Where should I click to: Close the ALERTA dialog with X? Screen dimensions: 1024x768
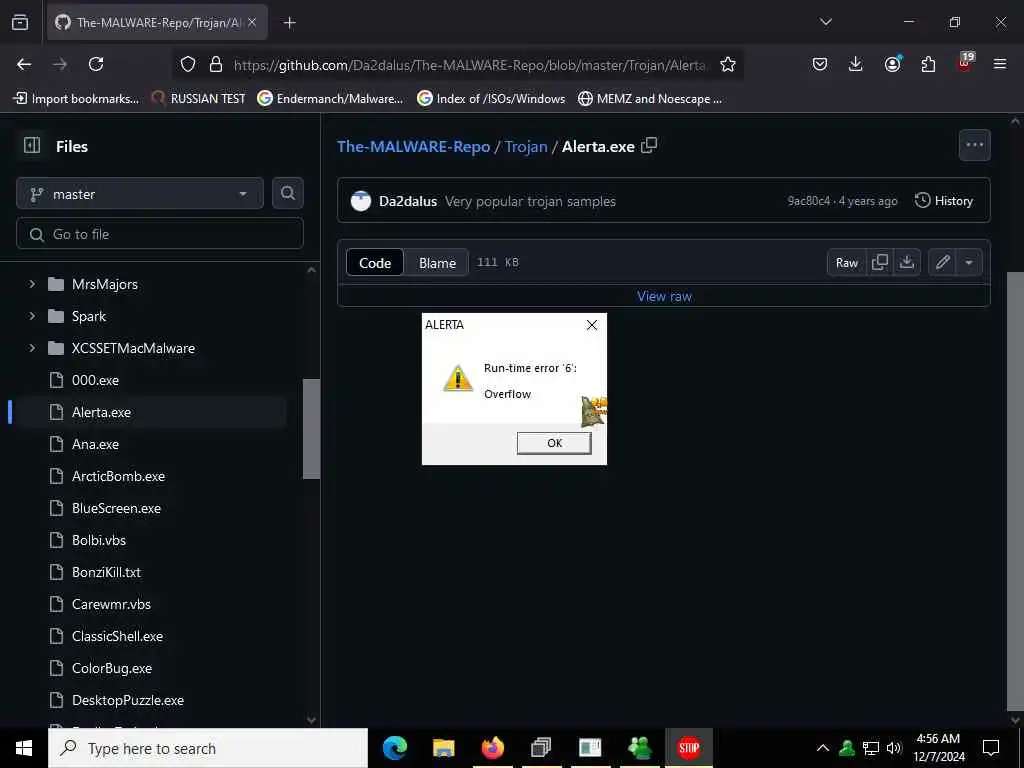pos(592,325)
